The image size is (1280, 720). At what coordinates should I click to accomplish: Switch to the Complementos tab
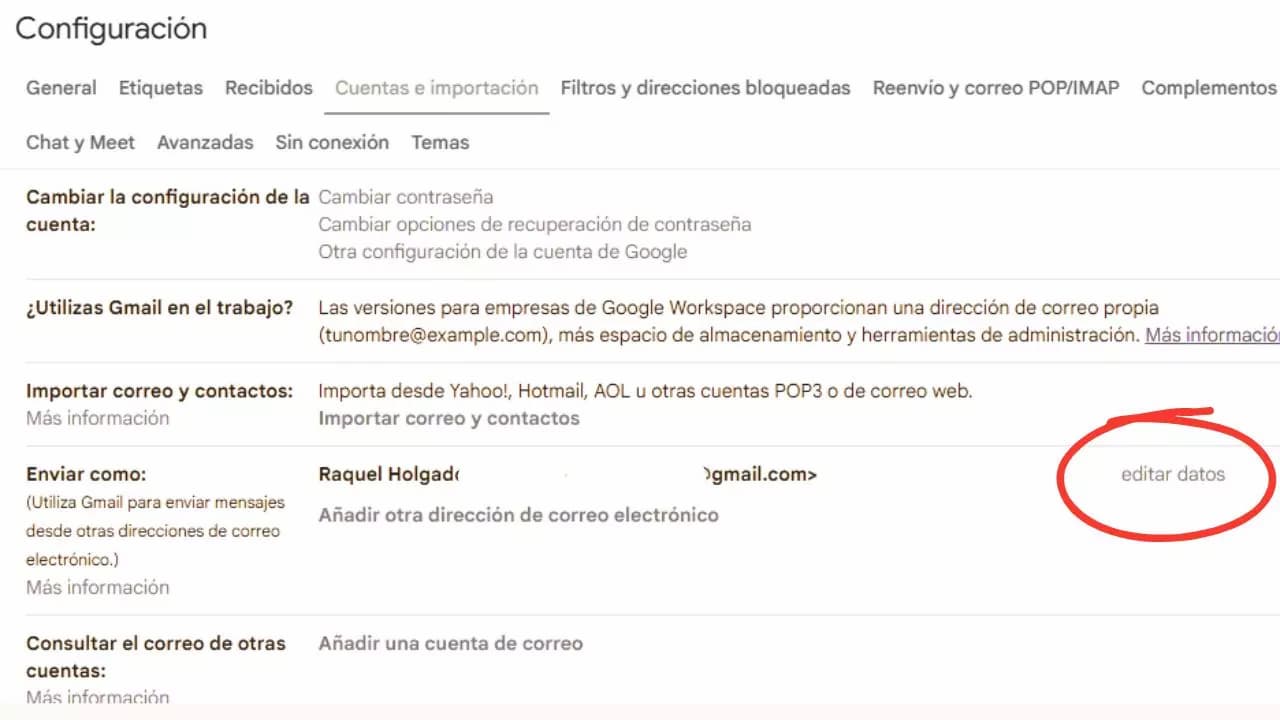point(1208,88)
